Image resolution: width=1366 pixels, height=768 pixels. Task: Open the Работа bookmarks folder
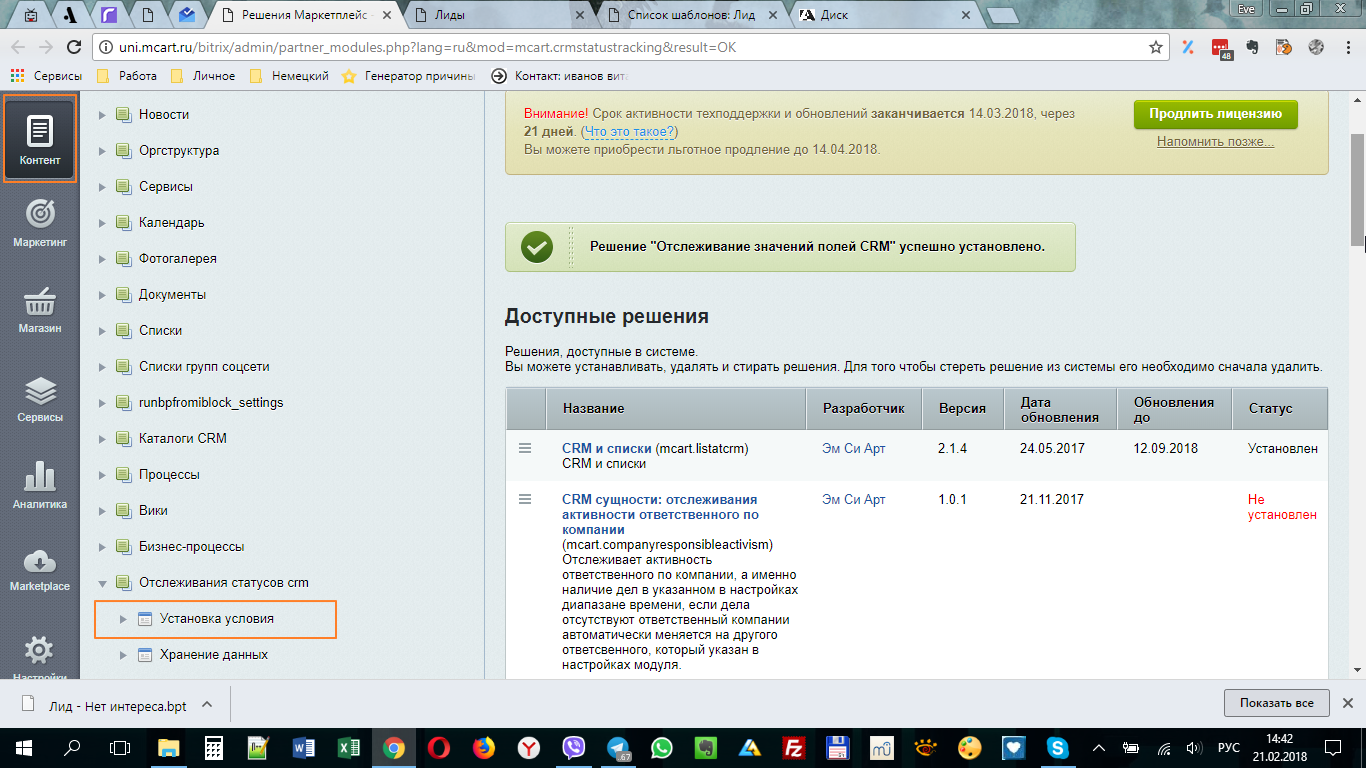point(127,76)
